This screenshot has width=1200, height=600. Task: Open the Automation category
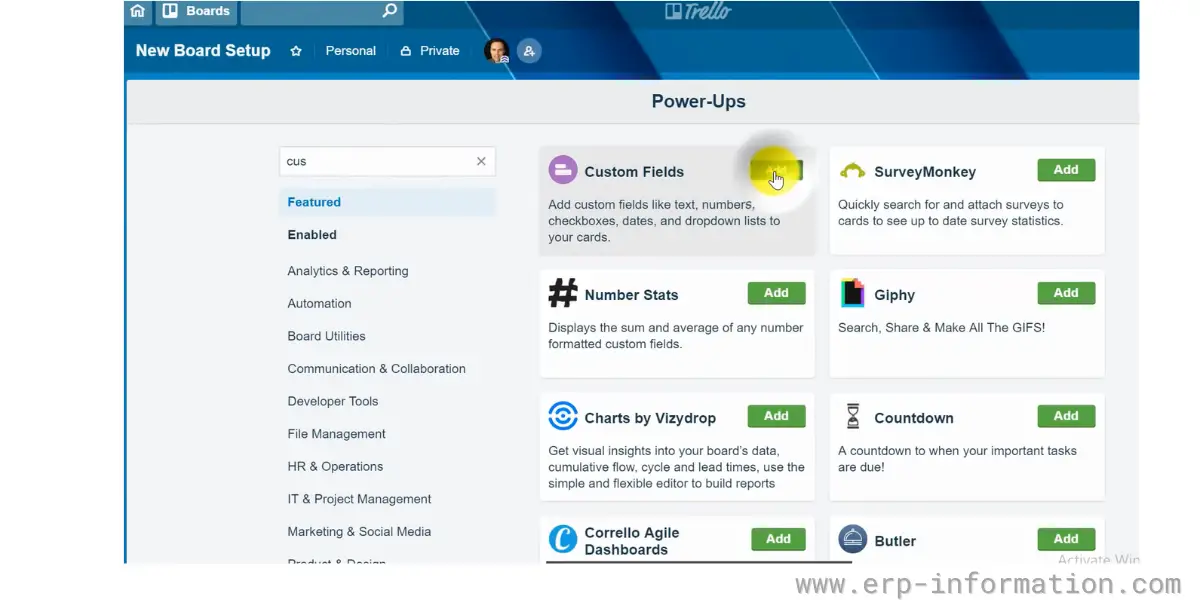click(319, 304)
